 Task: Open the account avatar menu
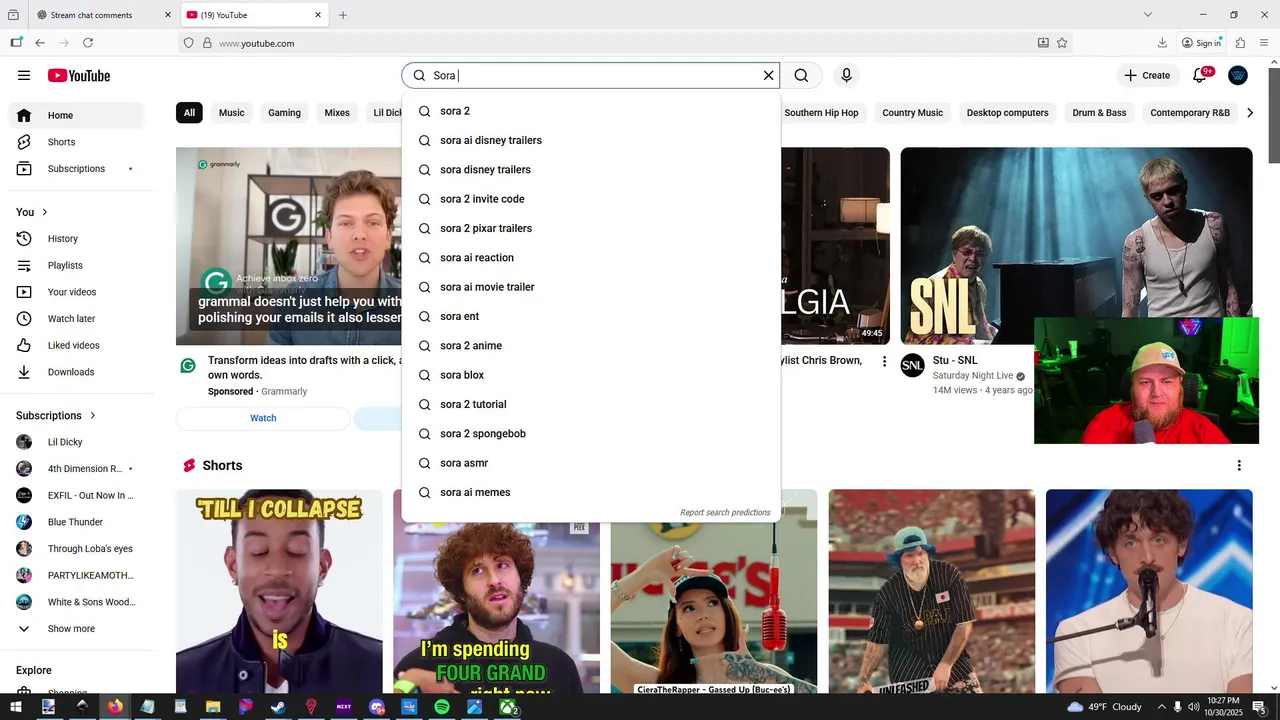click(x=1238, y=75)
